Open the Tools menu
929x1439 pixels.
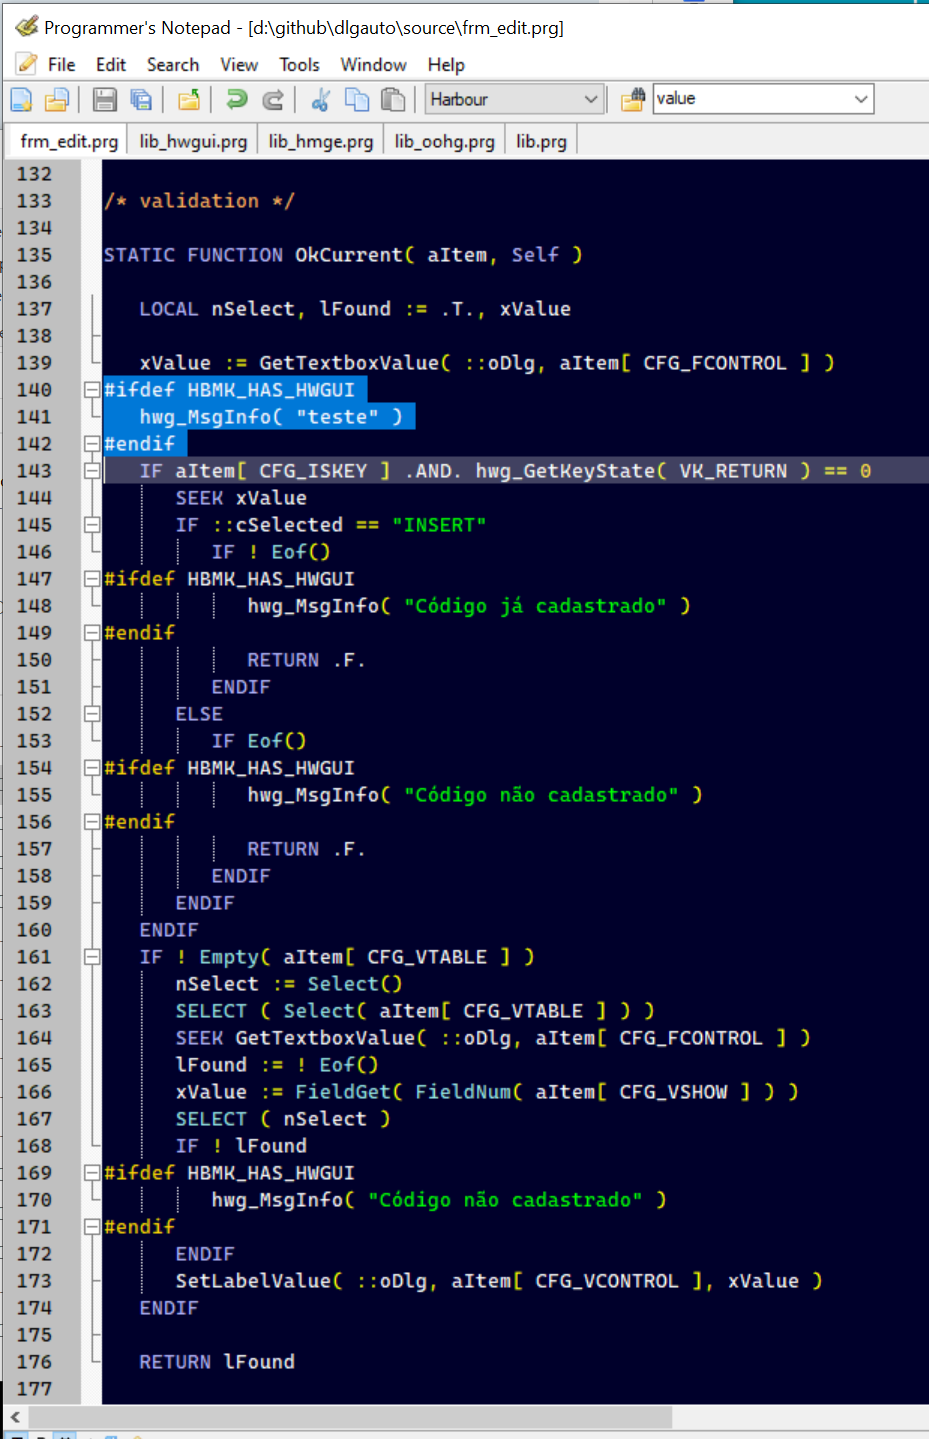click(x=299, y=64)
